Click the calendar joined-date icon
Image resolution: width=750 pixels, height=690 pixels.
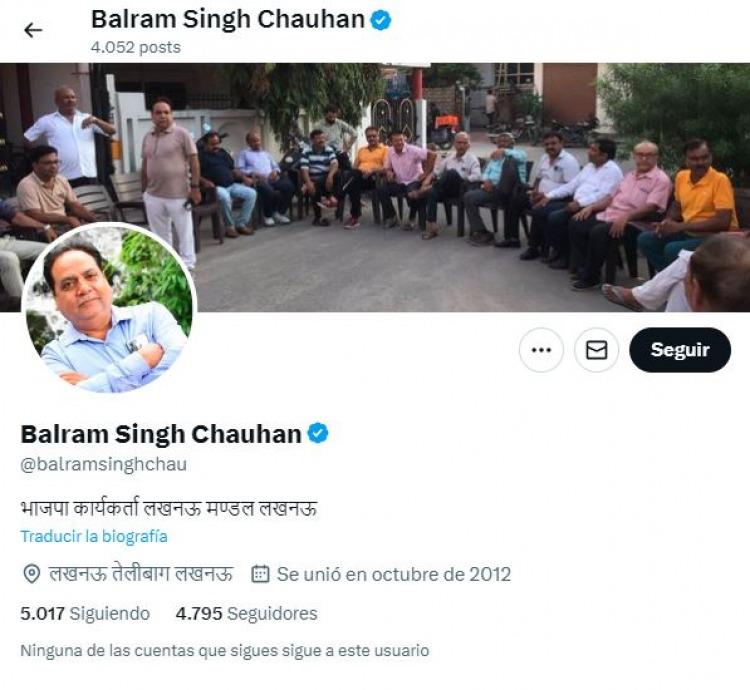click(x=260, y=574)
